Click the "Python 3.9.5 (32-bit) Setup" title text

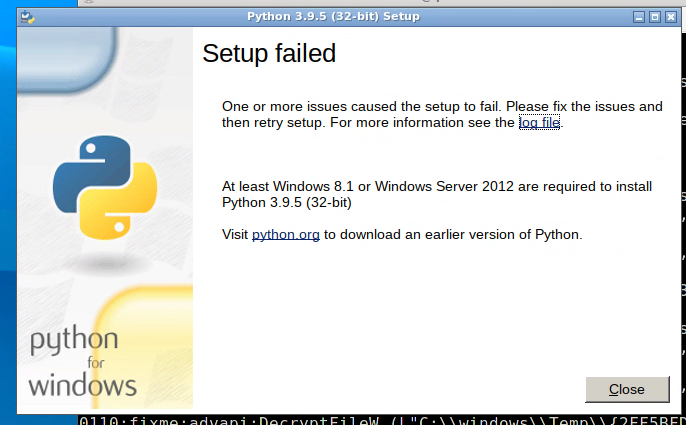coord(333,17)
